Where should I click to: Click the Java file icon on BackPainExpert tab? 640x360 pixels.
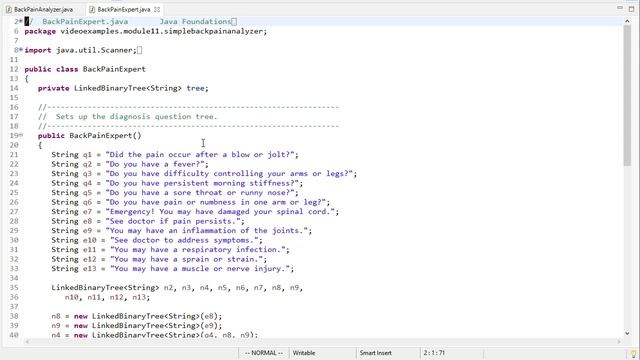coord(92,9)
